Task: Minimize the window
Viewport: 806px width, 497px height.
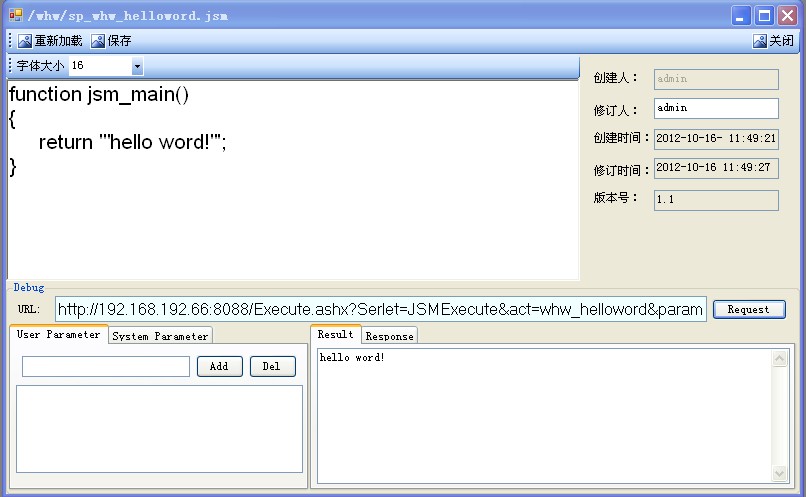Action: 741,16
